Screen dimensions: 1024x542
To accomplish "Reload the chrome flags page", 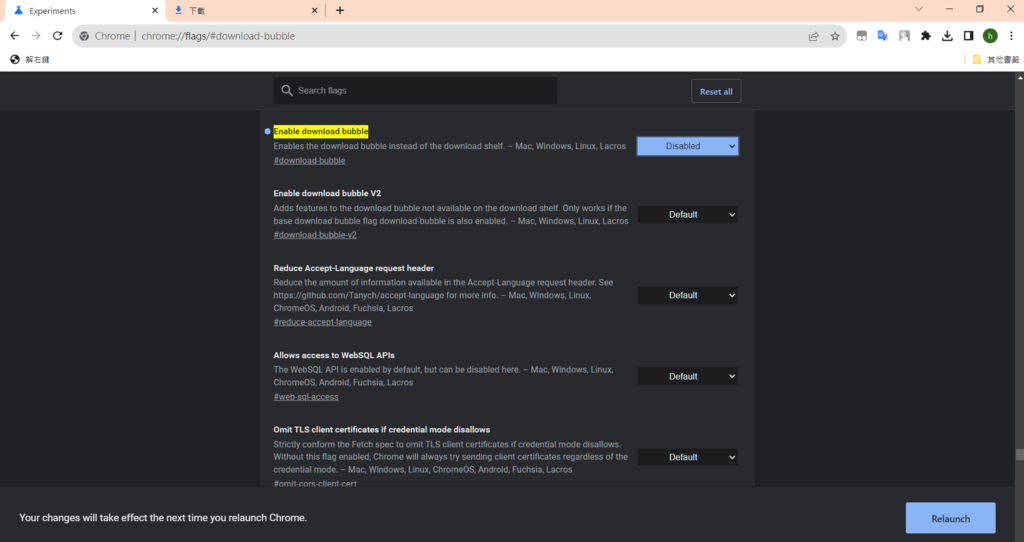I will pyautogui.click(x=57, y=36).
